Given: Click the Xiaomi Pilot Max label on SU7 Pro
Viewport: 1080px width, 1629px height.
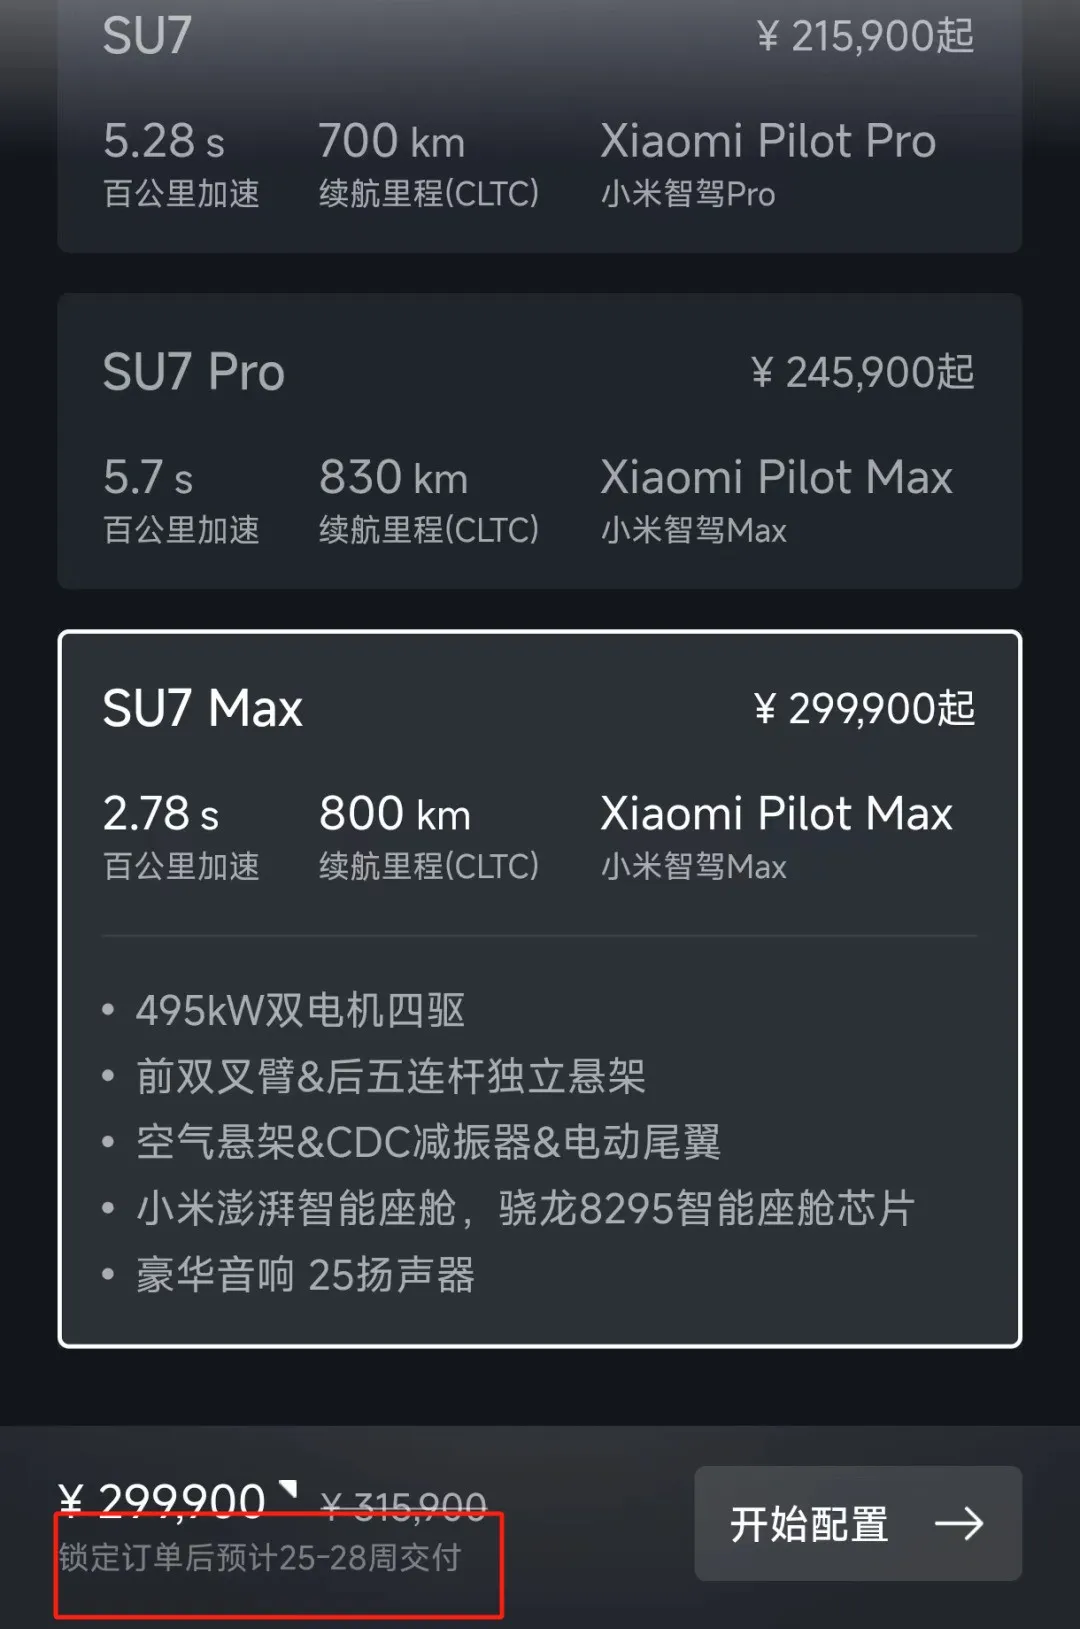Looking at the screenshot, I should [x=777, y=478].
